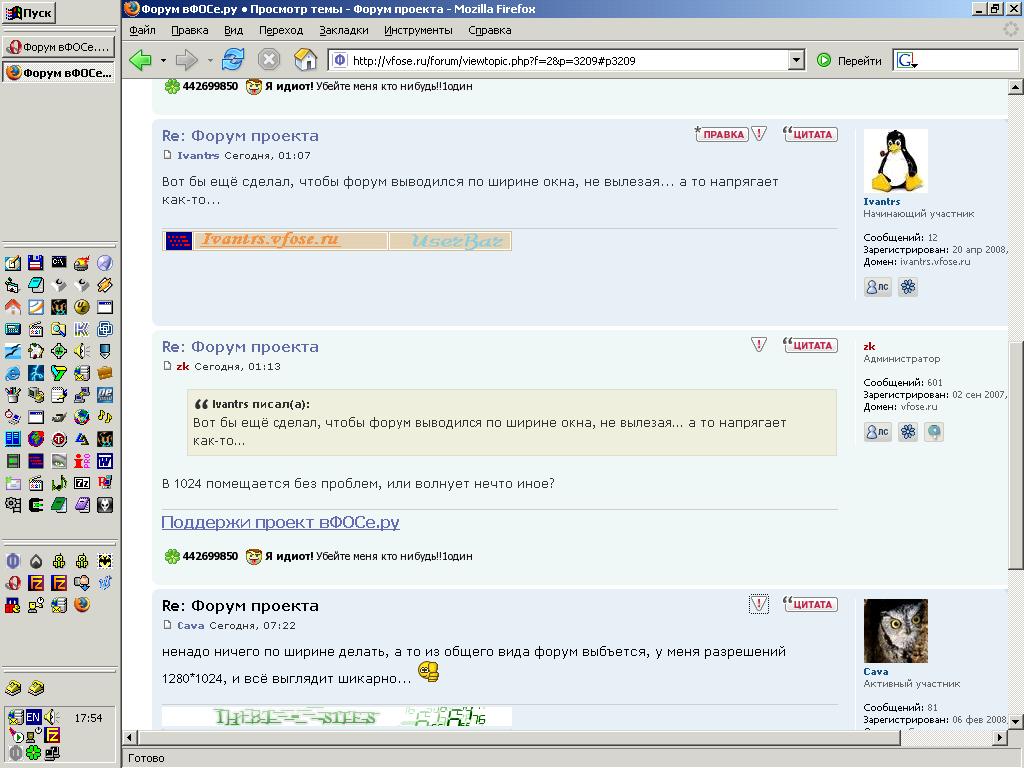Click the Поддержи проект вФОСе.ру link

pyautogui.click(x=280, y=523)
